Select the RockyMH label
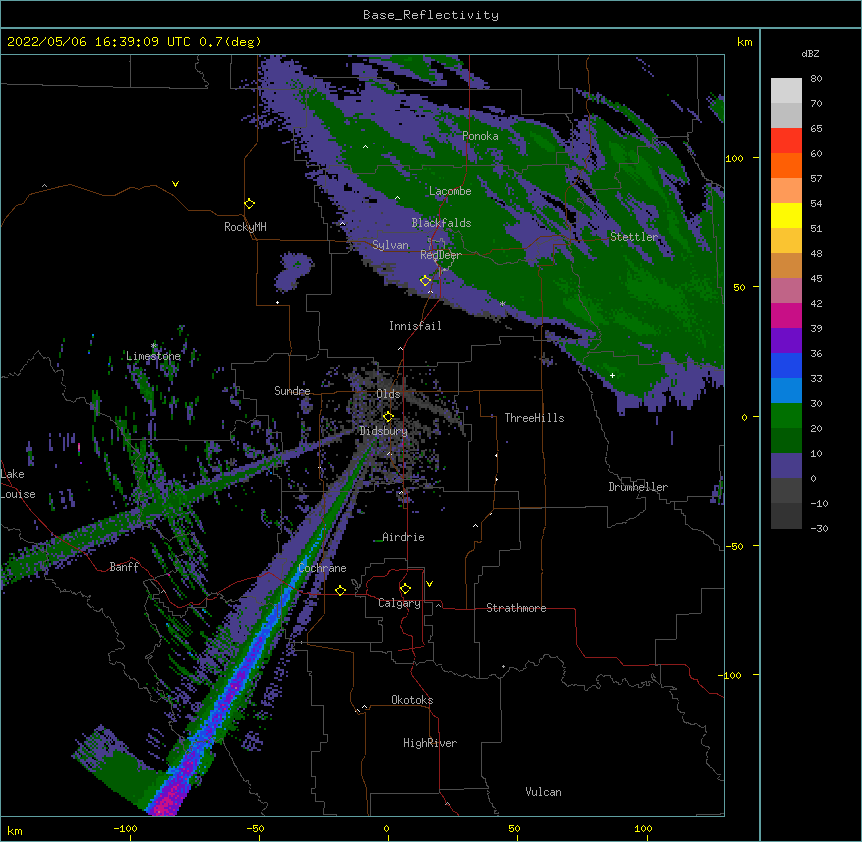The width and height of the screenshot is (862, 842). 245,227
